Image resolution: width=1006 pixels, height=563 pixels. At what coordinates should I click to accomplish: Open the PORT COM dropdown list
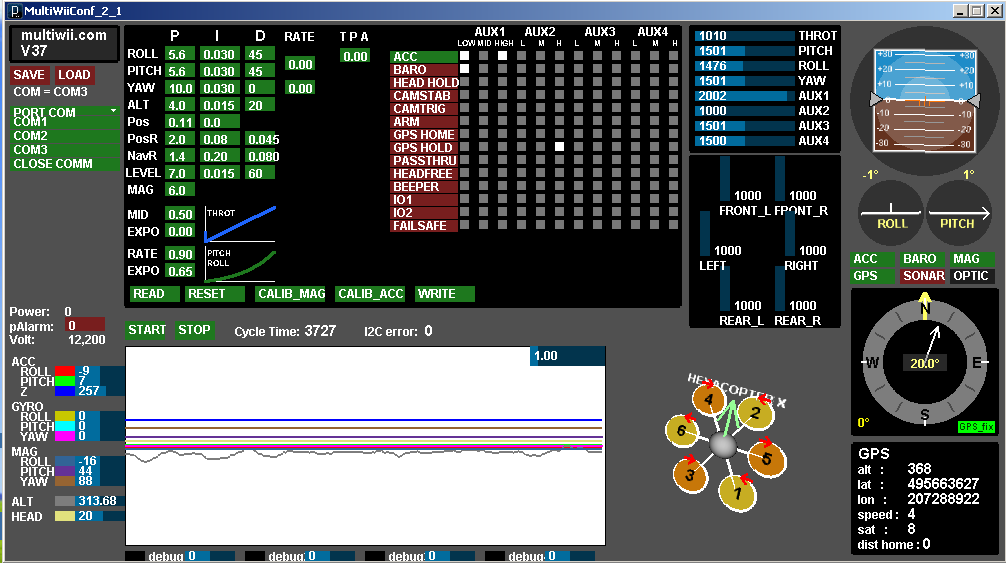point(64,112)
